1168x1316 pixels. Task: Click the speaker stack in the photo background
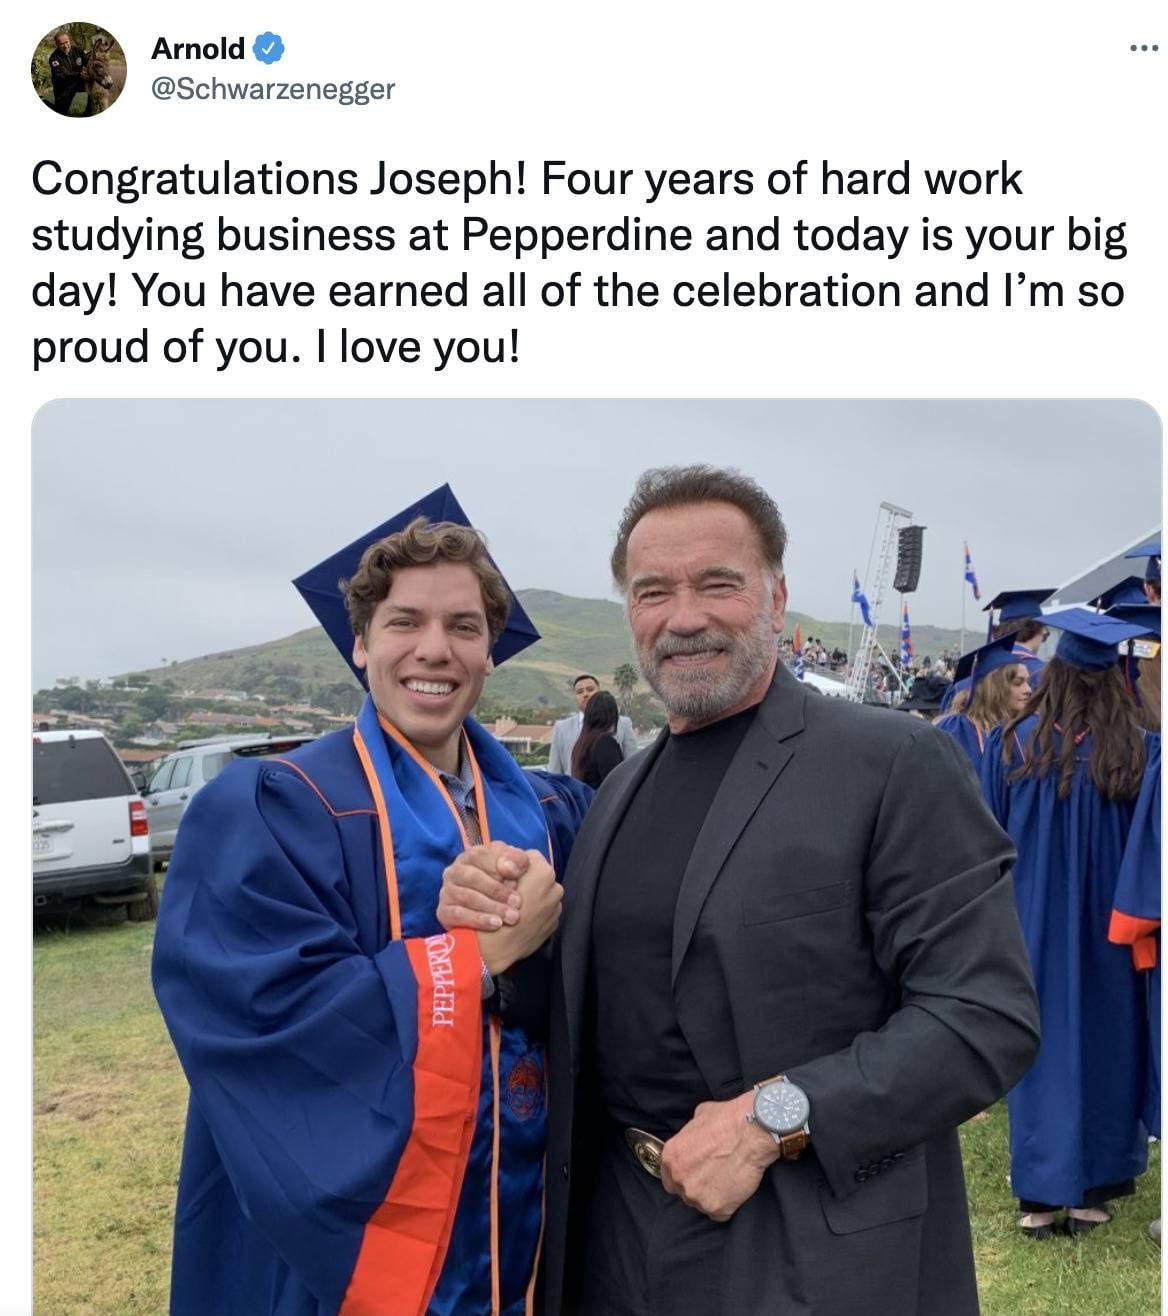[x=908, y=560]
